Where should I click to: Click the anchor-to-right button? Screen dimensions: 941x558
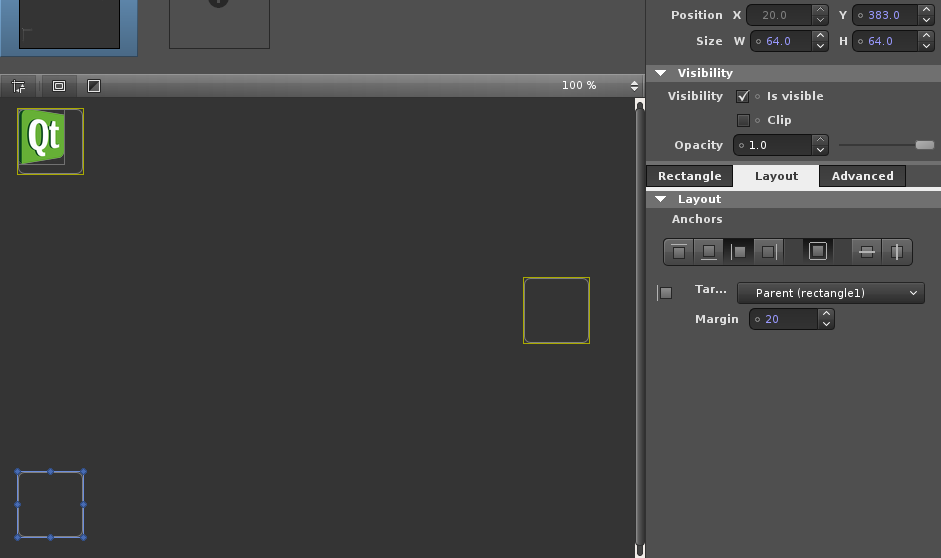(x=768, y=252)
